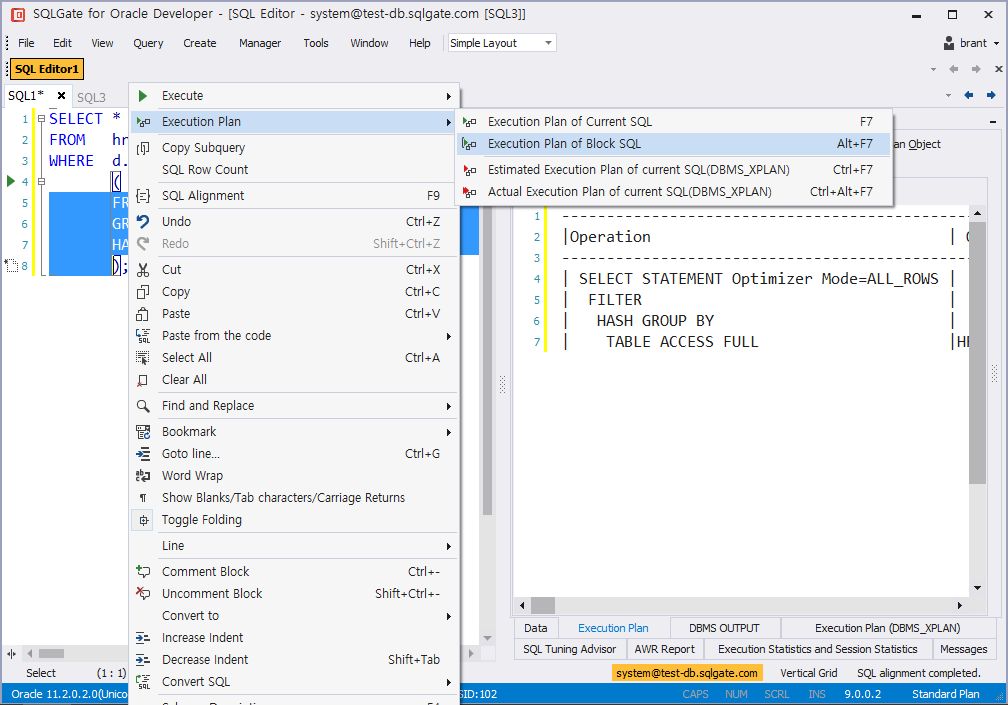1008x705 pixels.
Task: Click the plan panel scroll-down arrow
Action: tap(977, 587)
